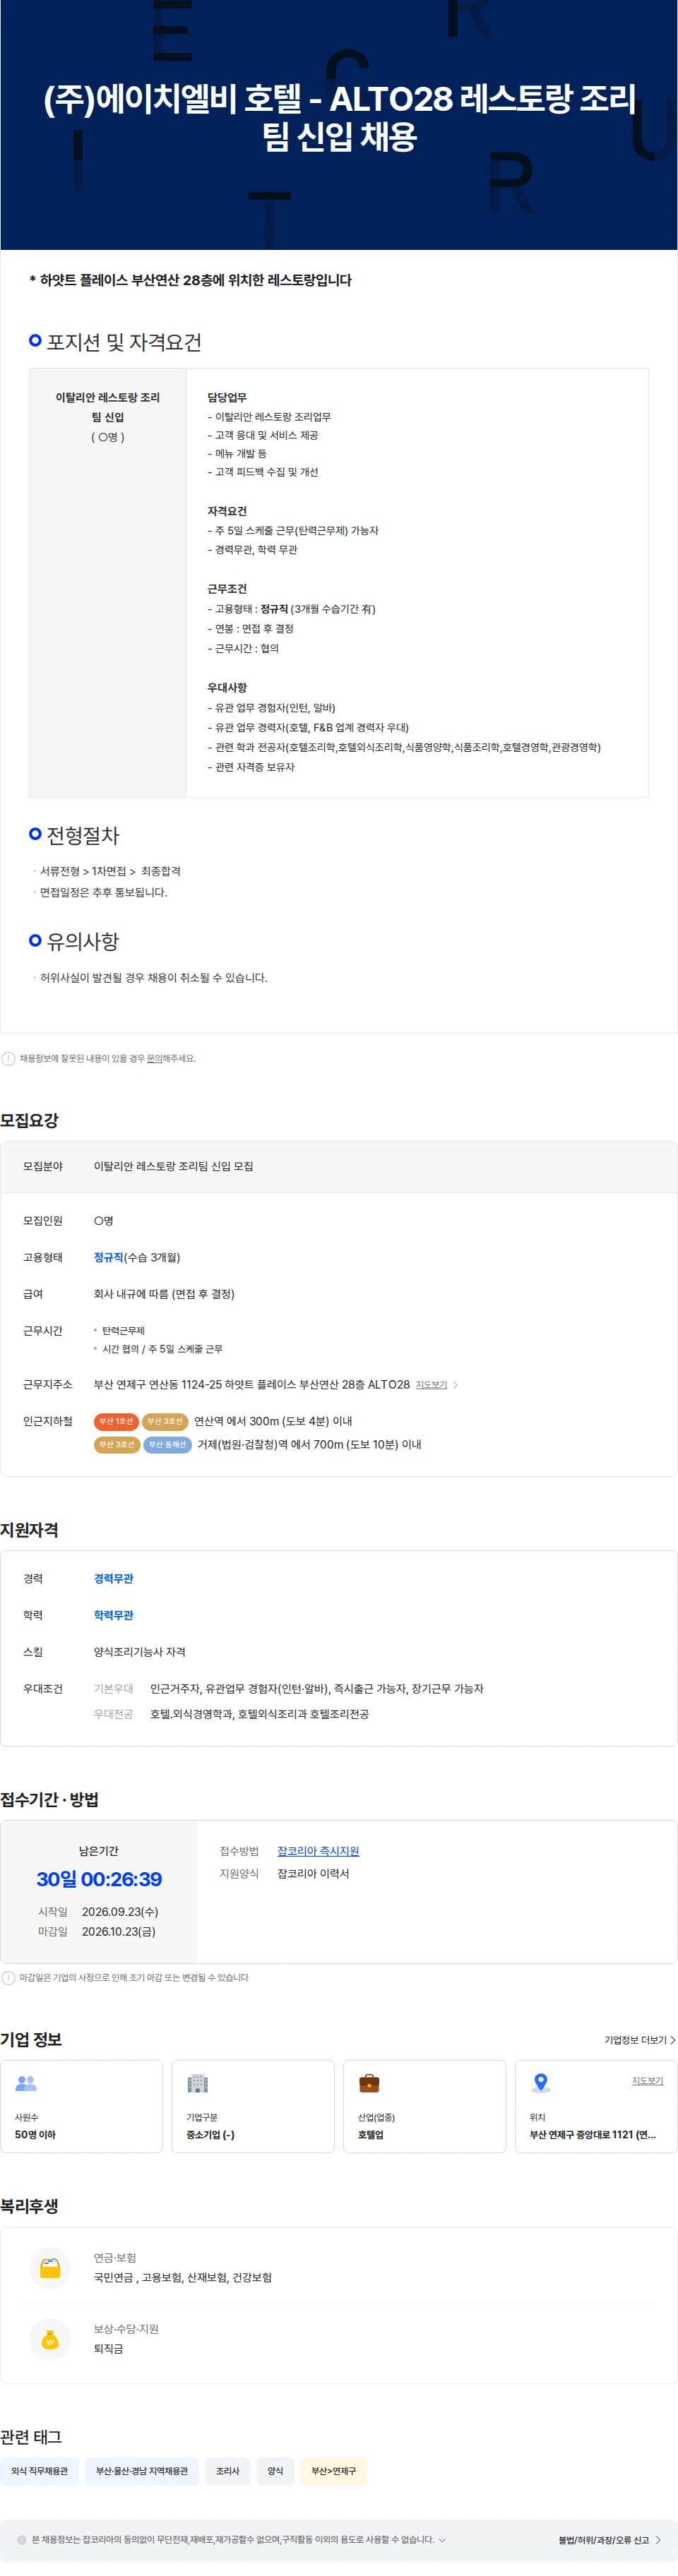
Task: Click the 문의 link under the posting
Action: [x=154, y=1058]
